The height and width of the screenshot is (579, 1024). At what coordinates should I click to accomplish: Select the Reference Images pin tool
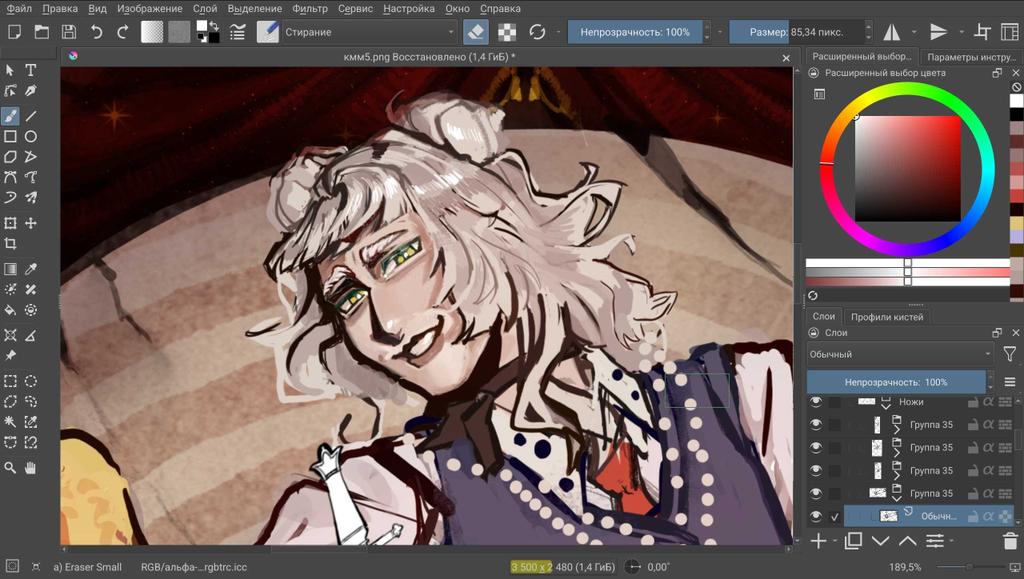point(10,356)
